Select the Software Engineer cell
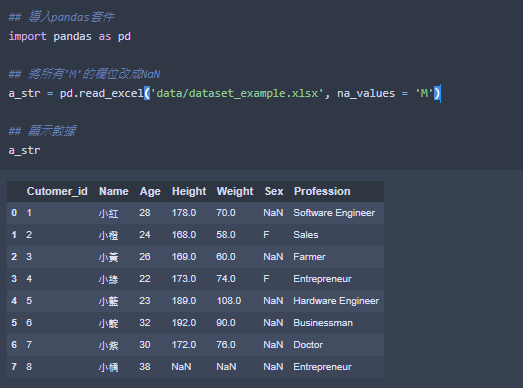The image size is (523, 388). [x=334, y=213]
